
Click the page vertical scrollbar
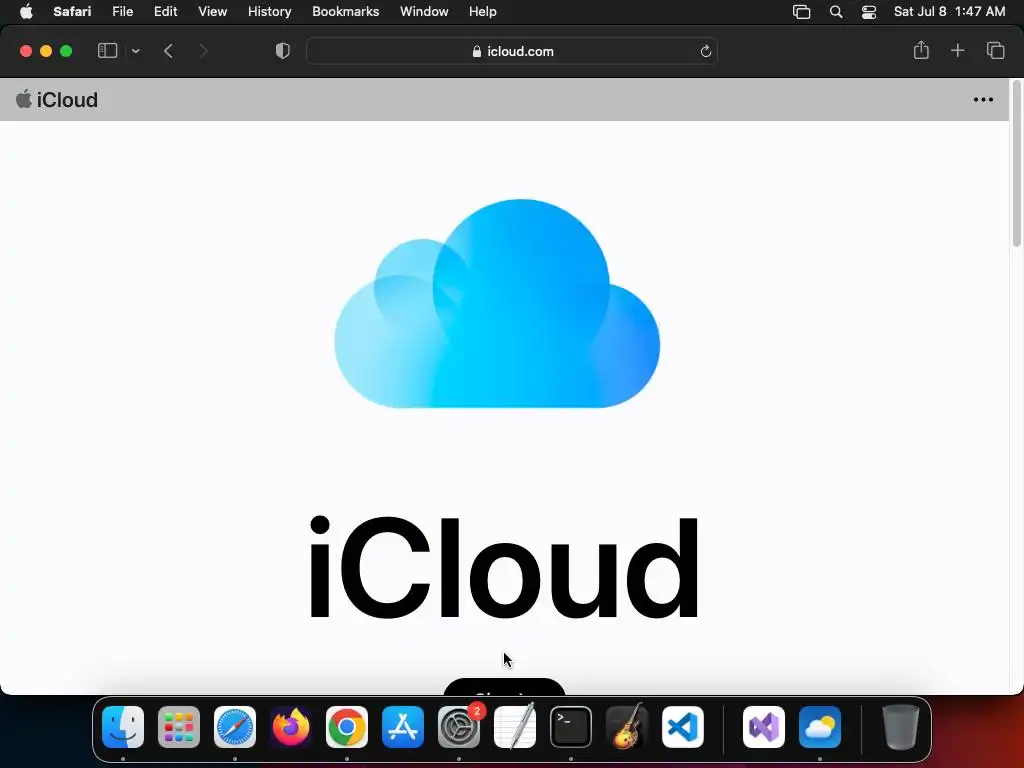1016,163
